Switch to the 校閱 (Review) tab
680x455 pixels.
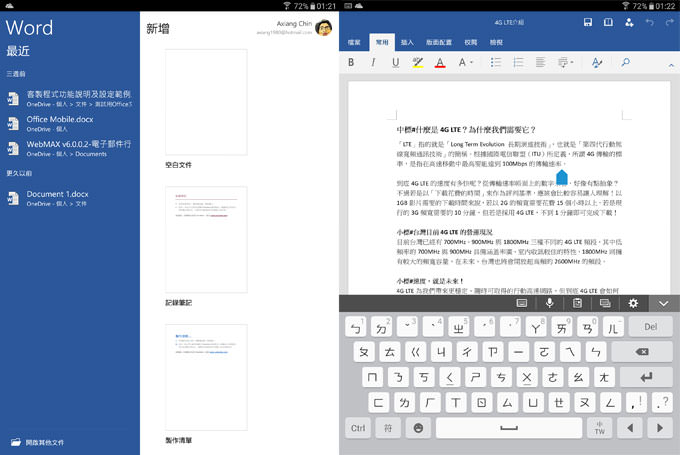coord(471,43)
